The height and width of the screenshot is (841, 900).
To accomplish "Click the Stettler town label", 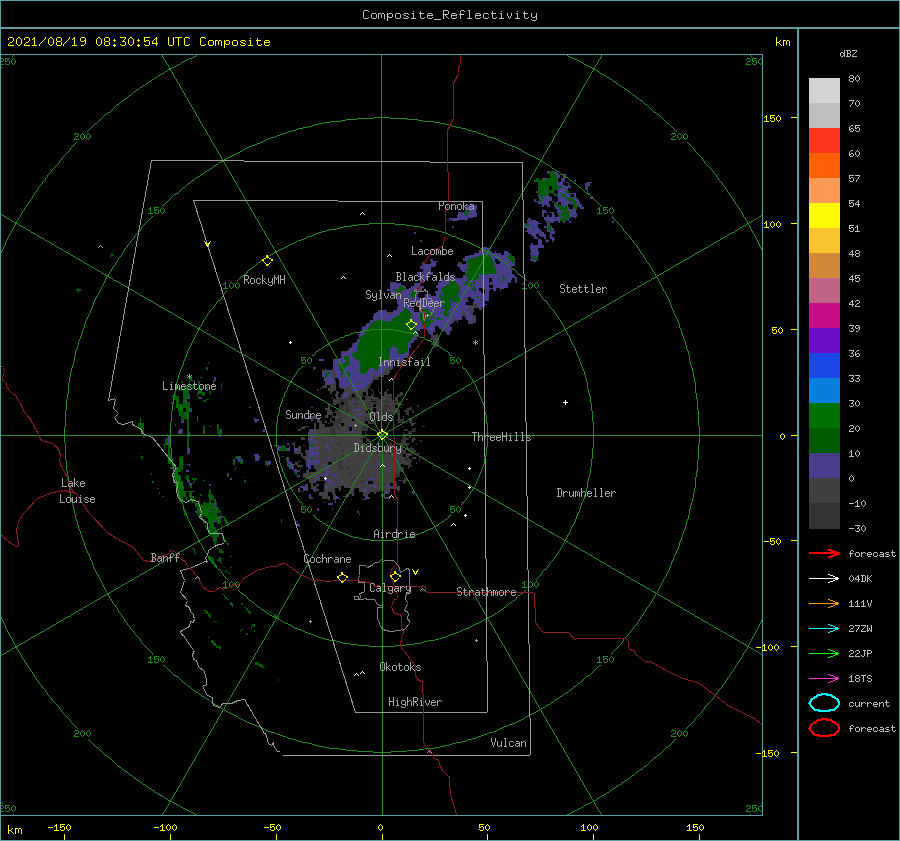I will pyautogui.click(x=583, y=289).
